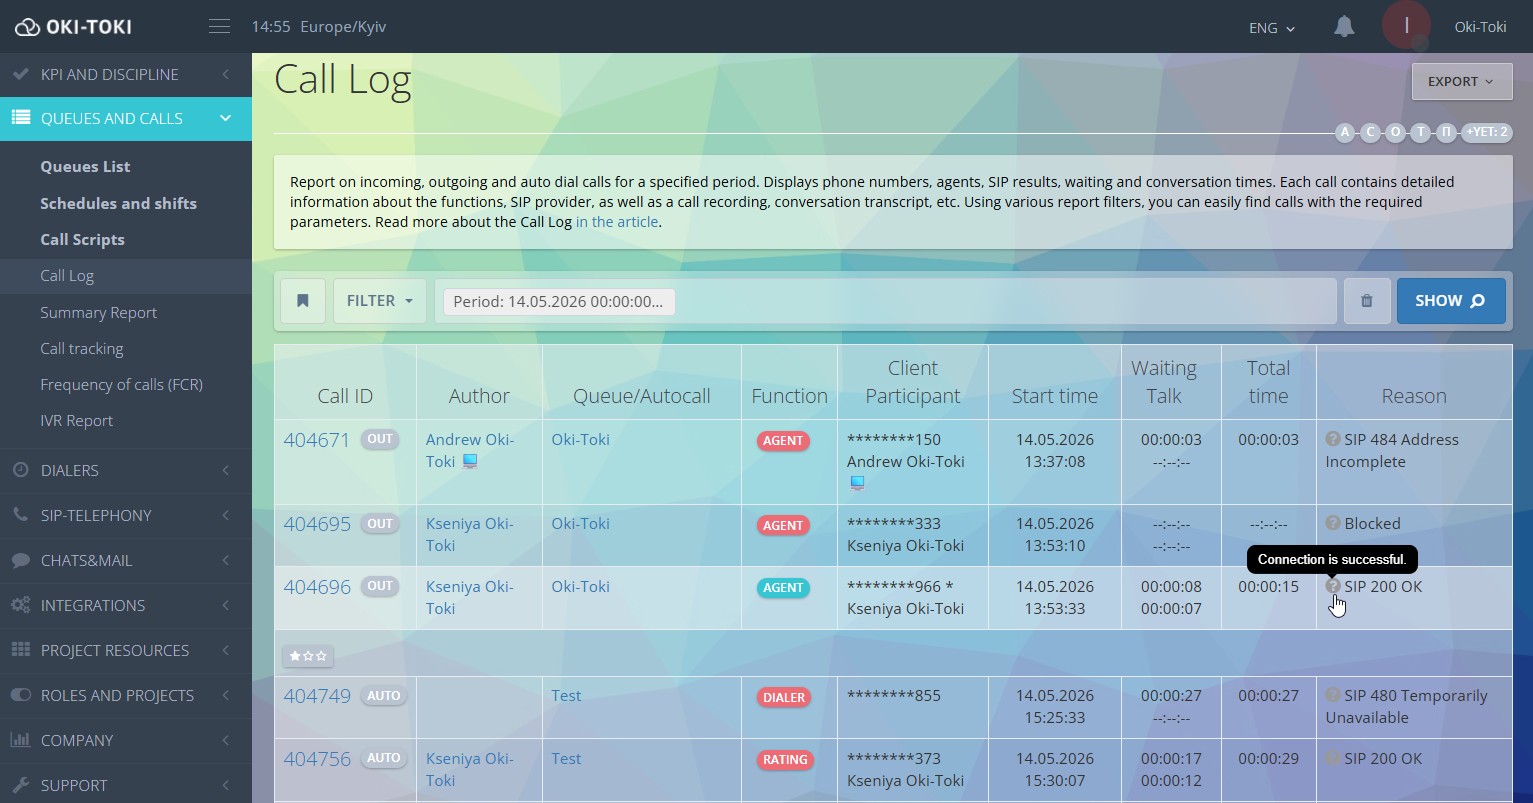Click help icon next to Blocked reason
Screen dimensions: 1533x803
[x=1333, y=523]
